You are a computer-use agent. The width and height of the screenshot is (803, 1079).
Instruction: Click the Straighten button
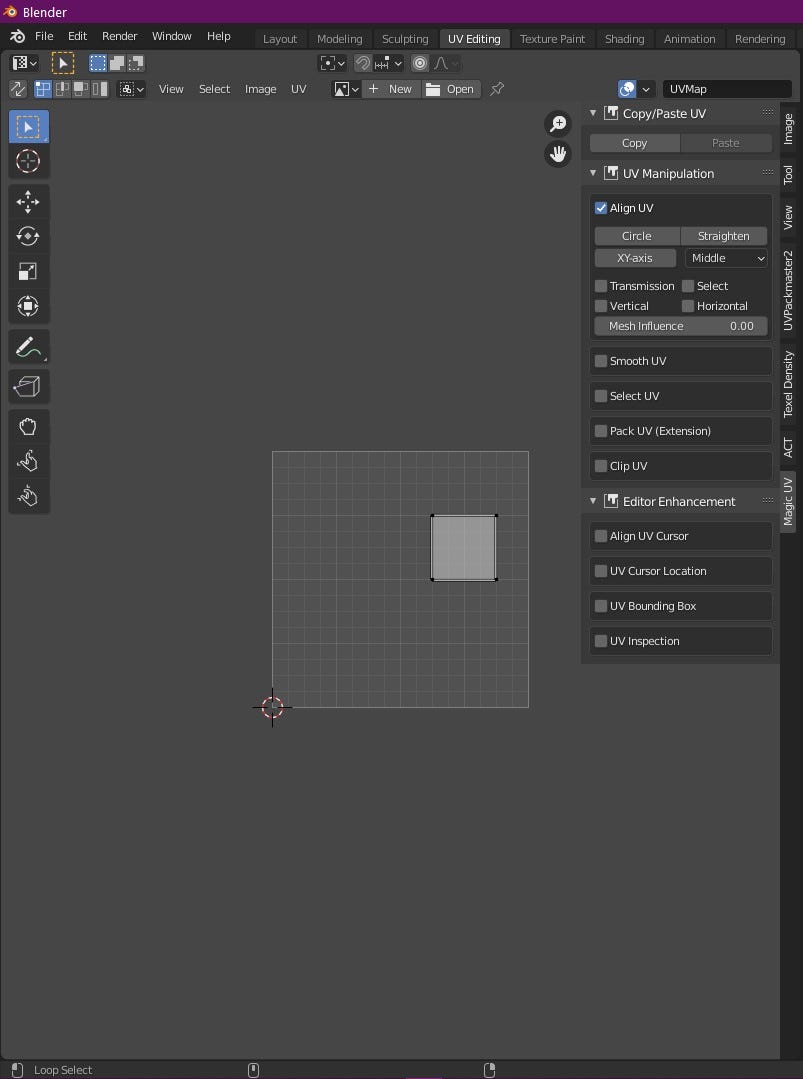pyautogui.click(x=723, y=235)
